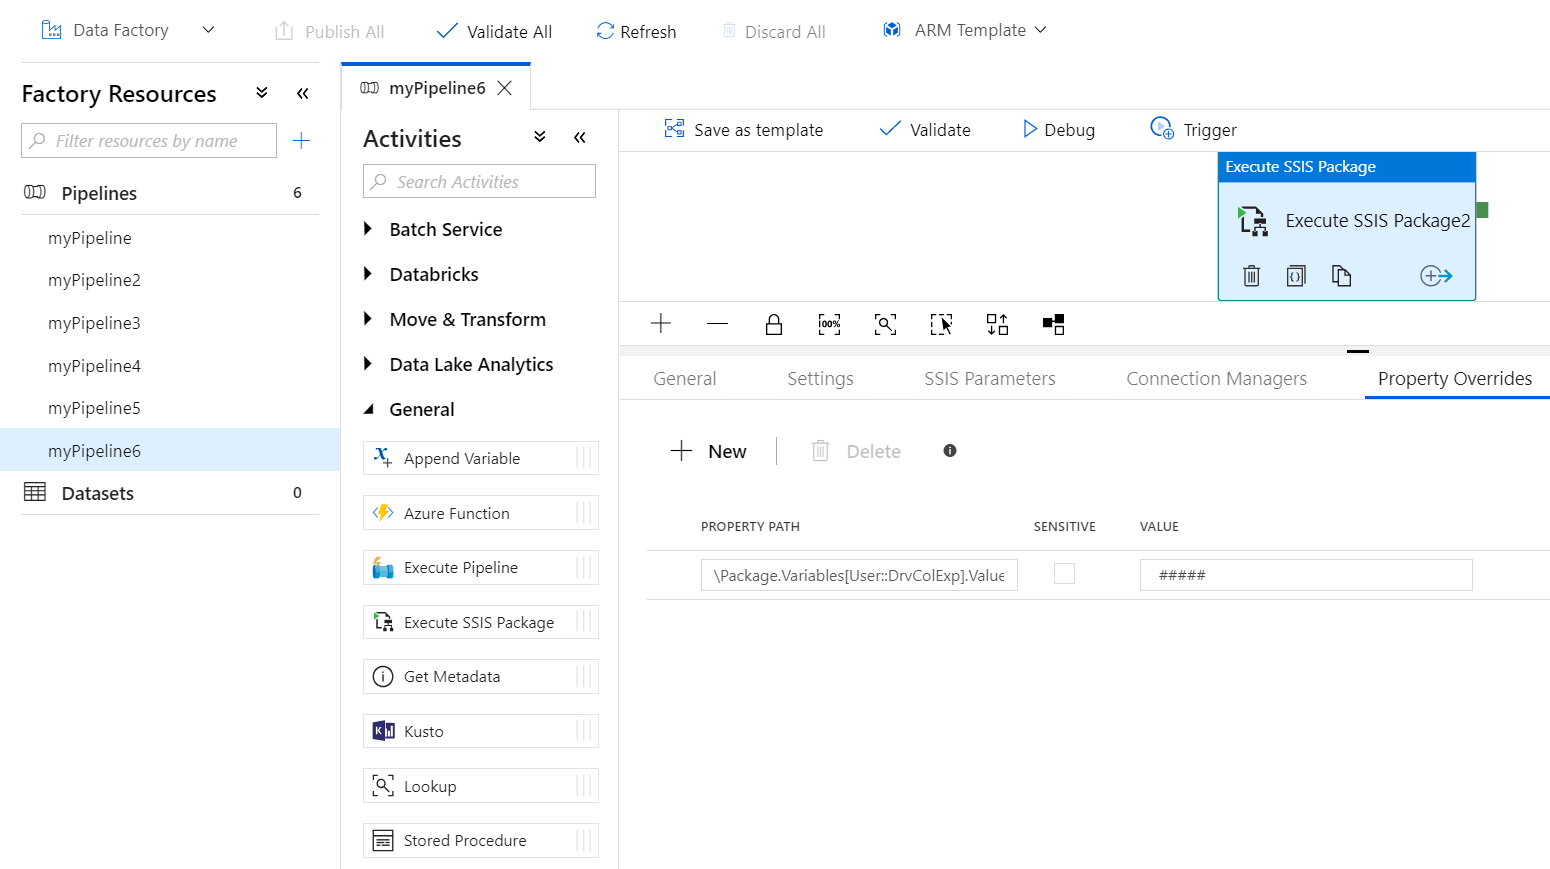Click the Debug button
Image resolution: width=1550 pixels, height=869 pixels.
click(1058, 130)
